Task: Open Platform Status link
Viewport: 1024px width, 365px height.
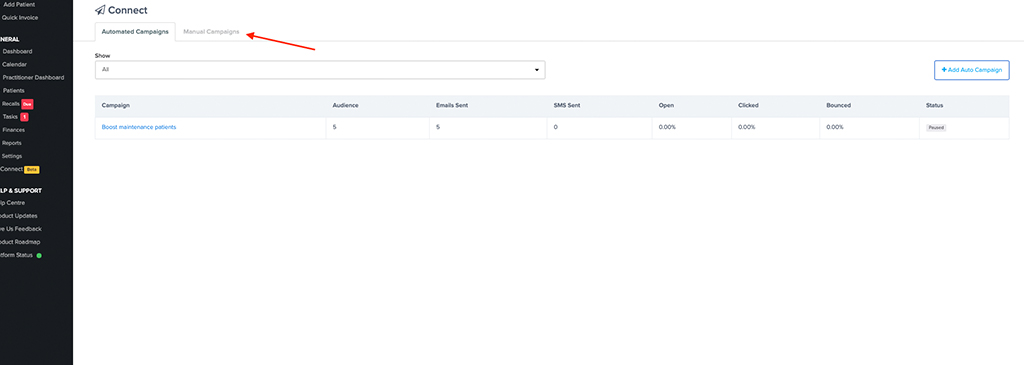Action: coord(17,255)
